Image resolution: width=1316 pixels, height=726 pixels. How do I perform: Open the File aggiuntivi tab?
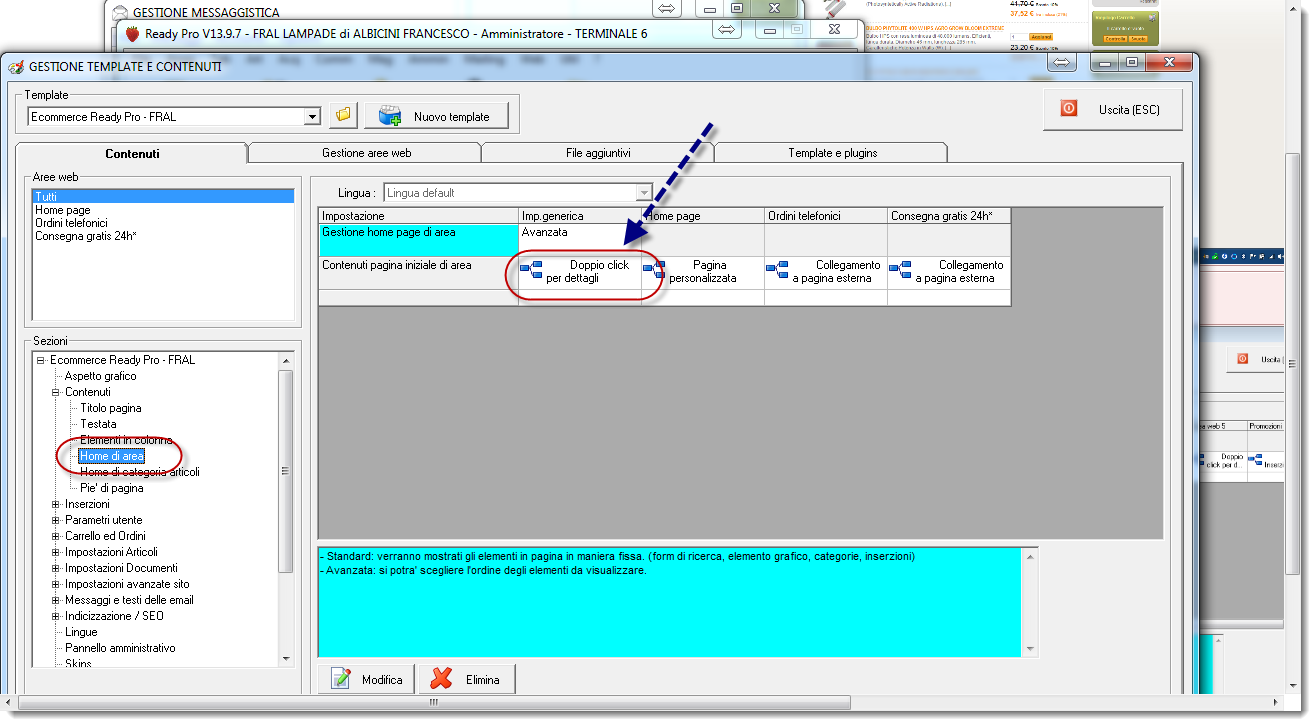[599, 153]
